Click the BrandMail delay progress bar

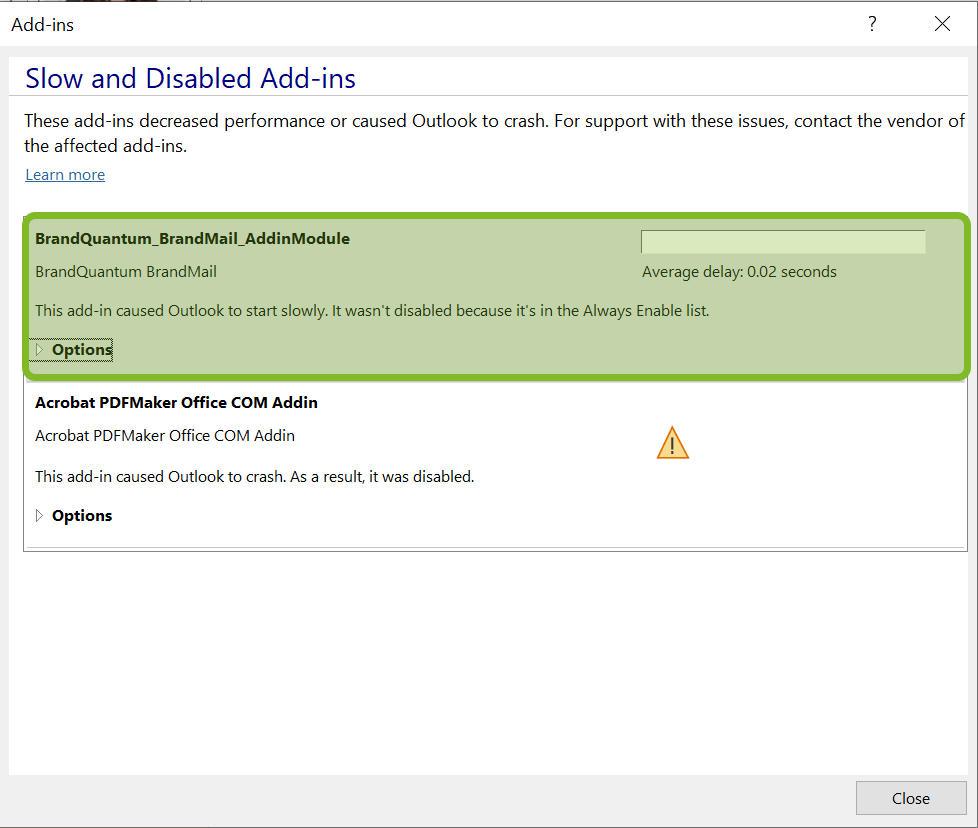click(x=783, y=241)
